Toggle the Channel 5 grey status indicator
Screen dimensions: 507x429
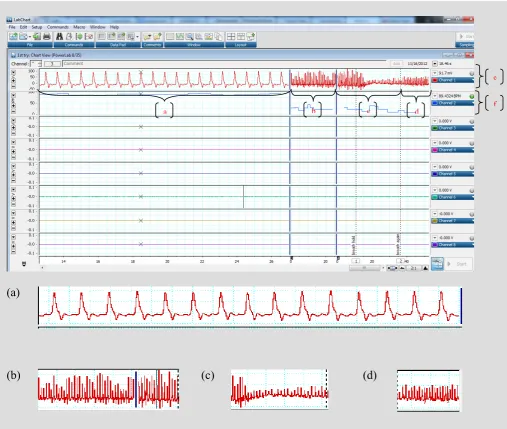click(x=472, y=167)
